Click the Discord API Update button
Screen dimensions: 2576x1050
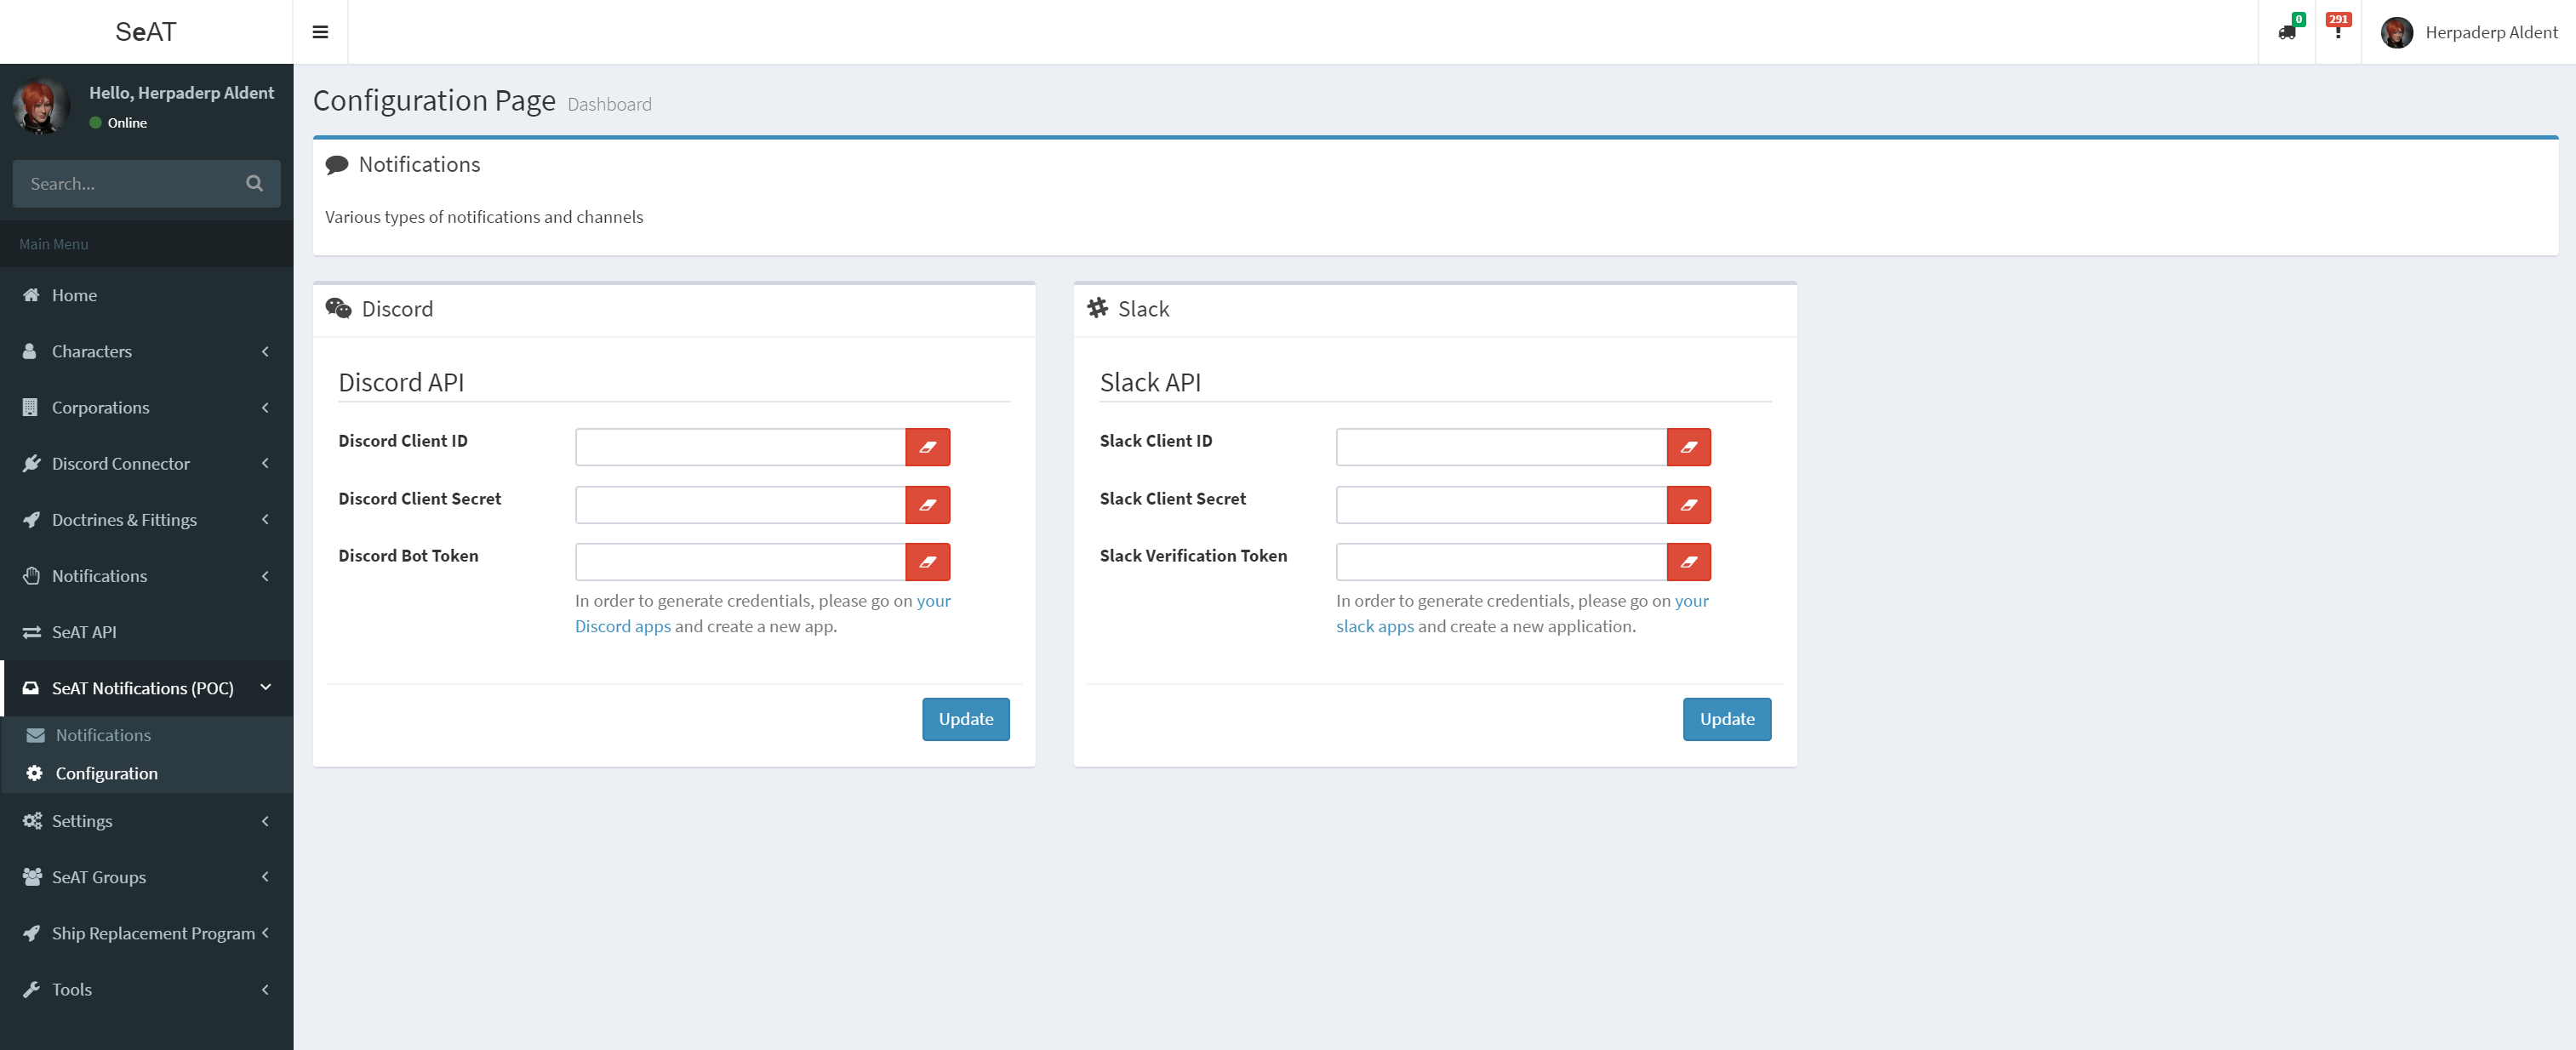pos(964,718)
